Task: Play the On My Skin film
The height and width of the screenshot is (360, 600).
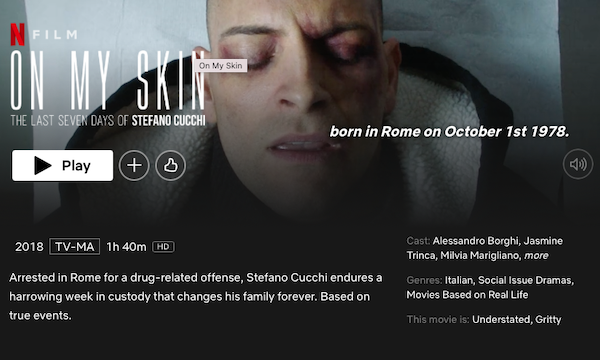Action: click(62, 165)
